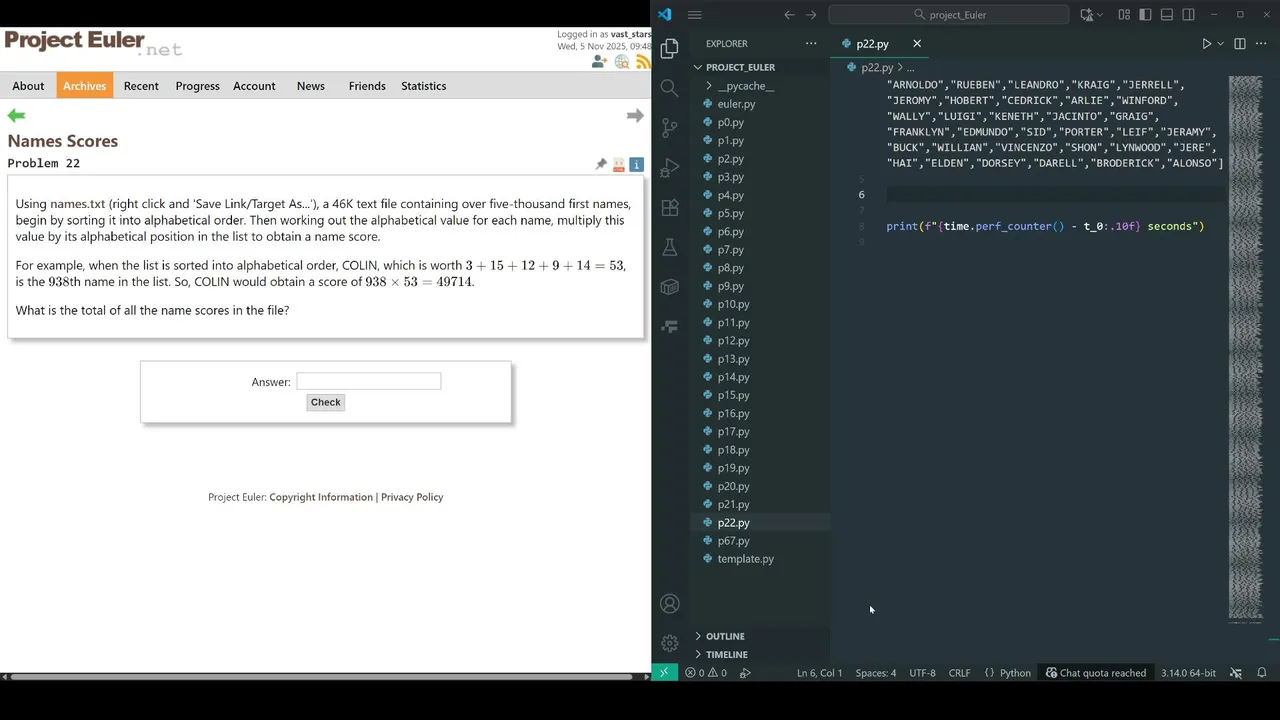Open the Source Control view
Screen dimensions: 1280x720
pyautogui.click(x=670, y=127)
